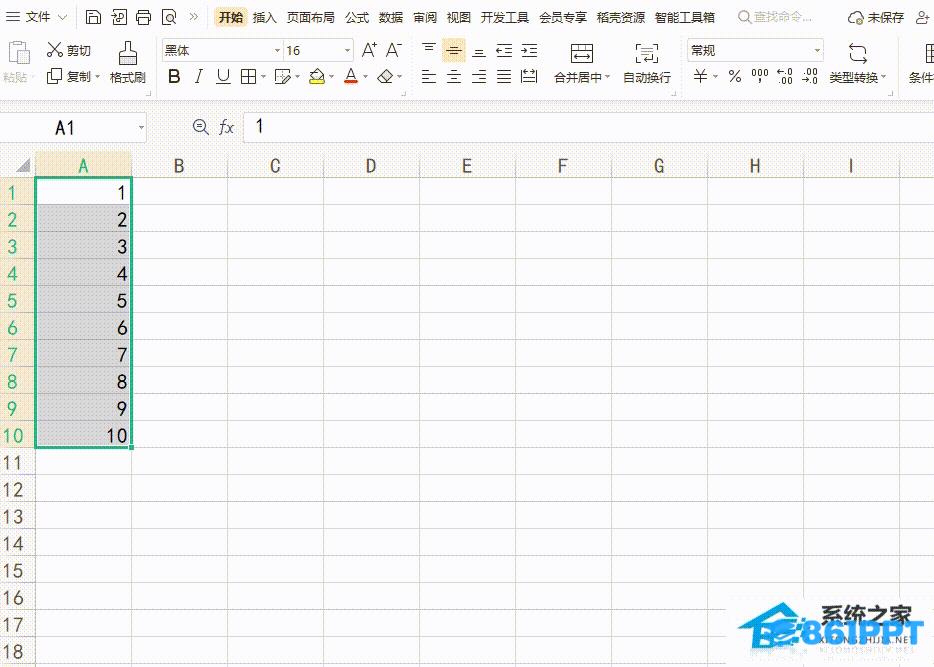Open the 智能工具箱 tab
This screenshot has width=934, height=667.
click(x=684, y=17)
